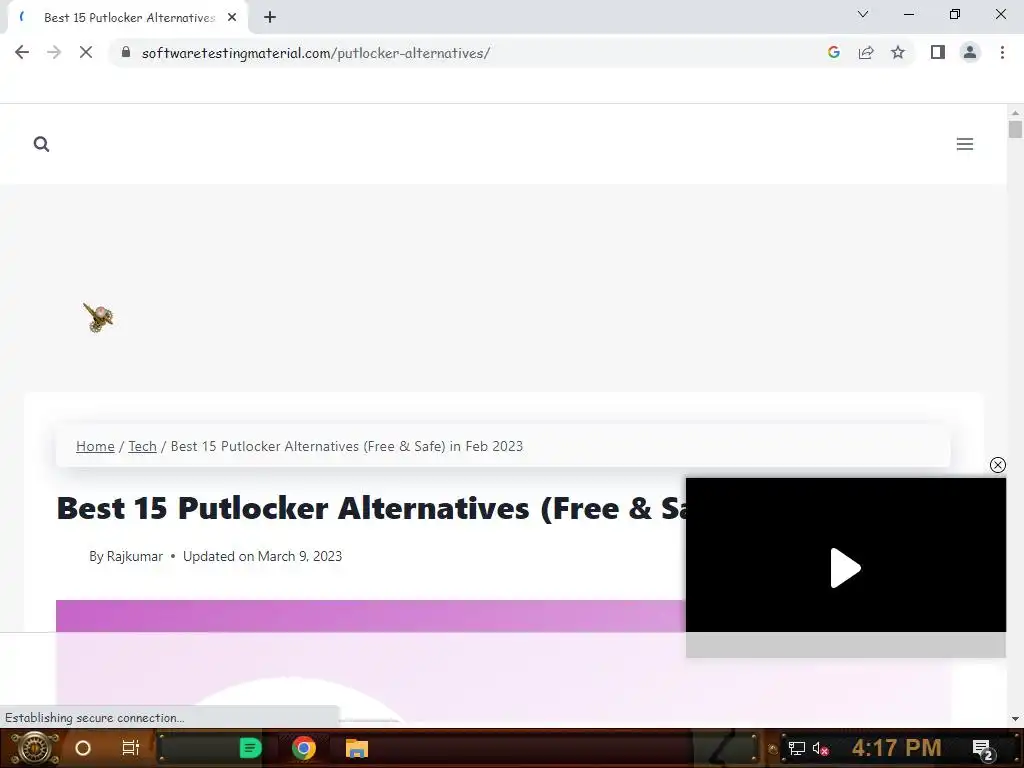Close the Best 15 Putlocker Alternatives tab
The height and width of the screenshot is (768, 1024).
point(232,18)
